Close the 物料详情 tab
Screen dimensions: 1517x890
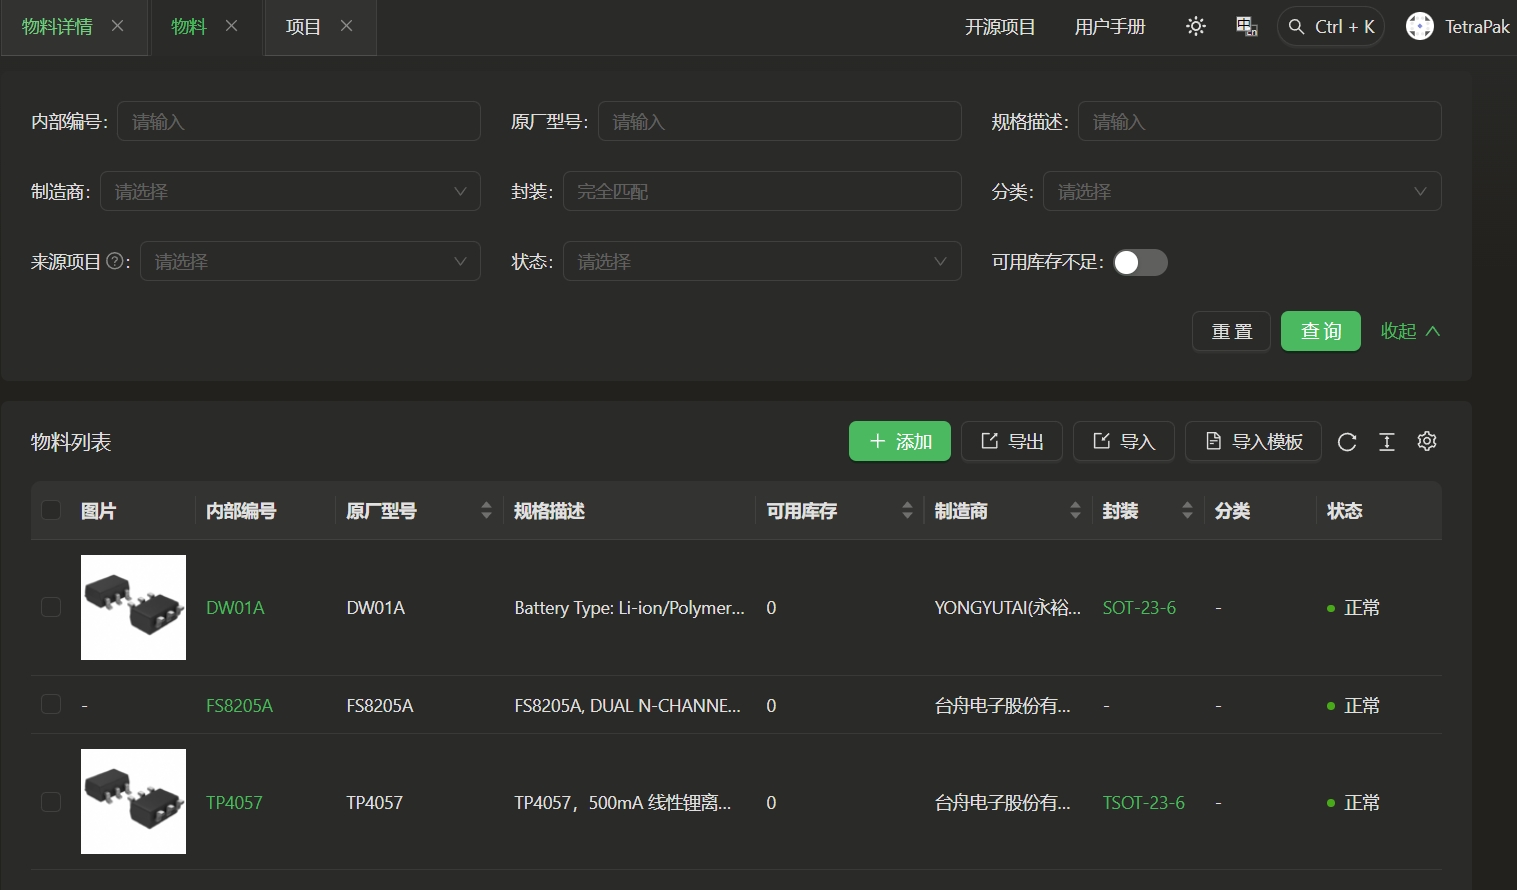click(118, 26)
